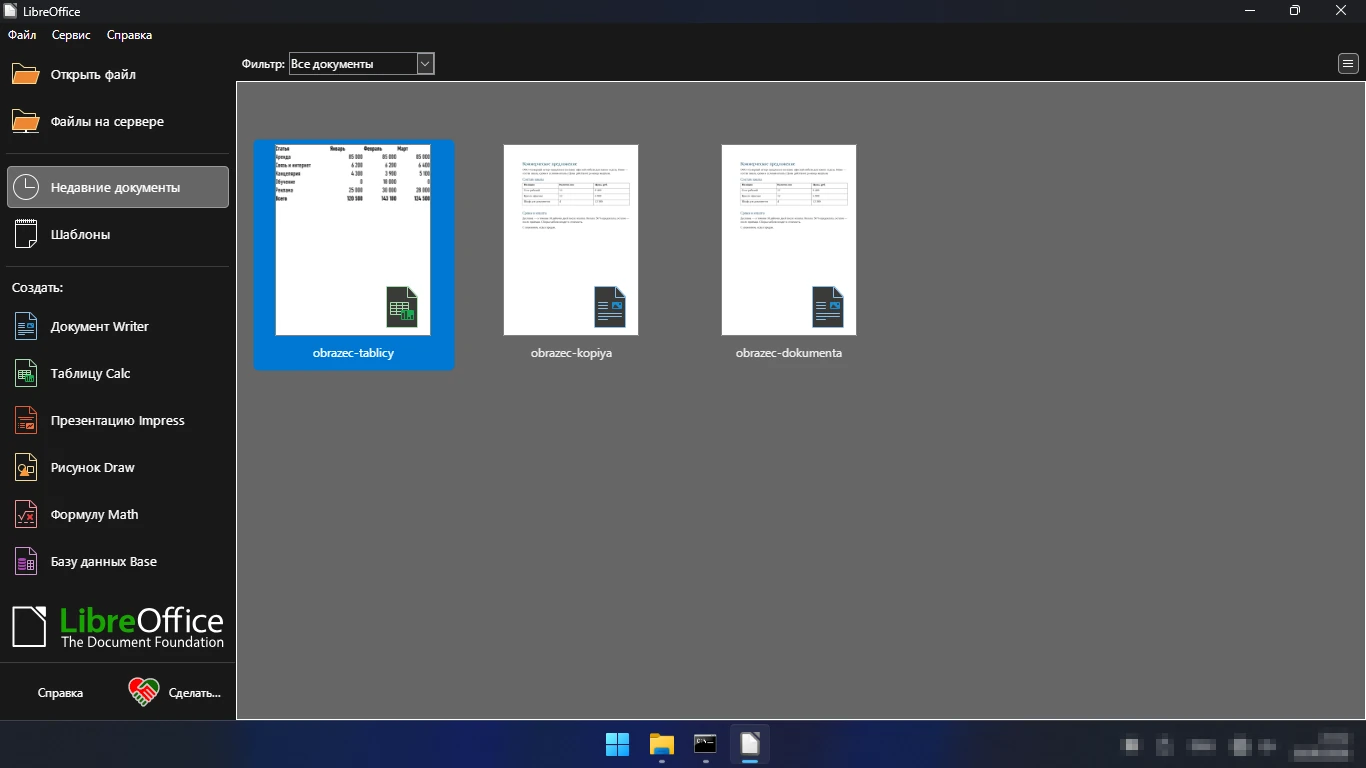Screen dimensions: 1366x768
Task: Click the Remote Files folder icon
Action: click(x=26, y=122)
